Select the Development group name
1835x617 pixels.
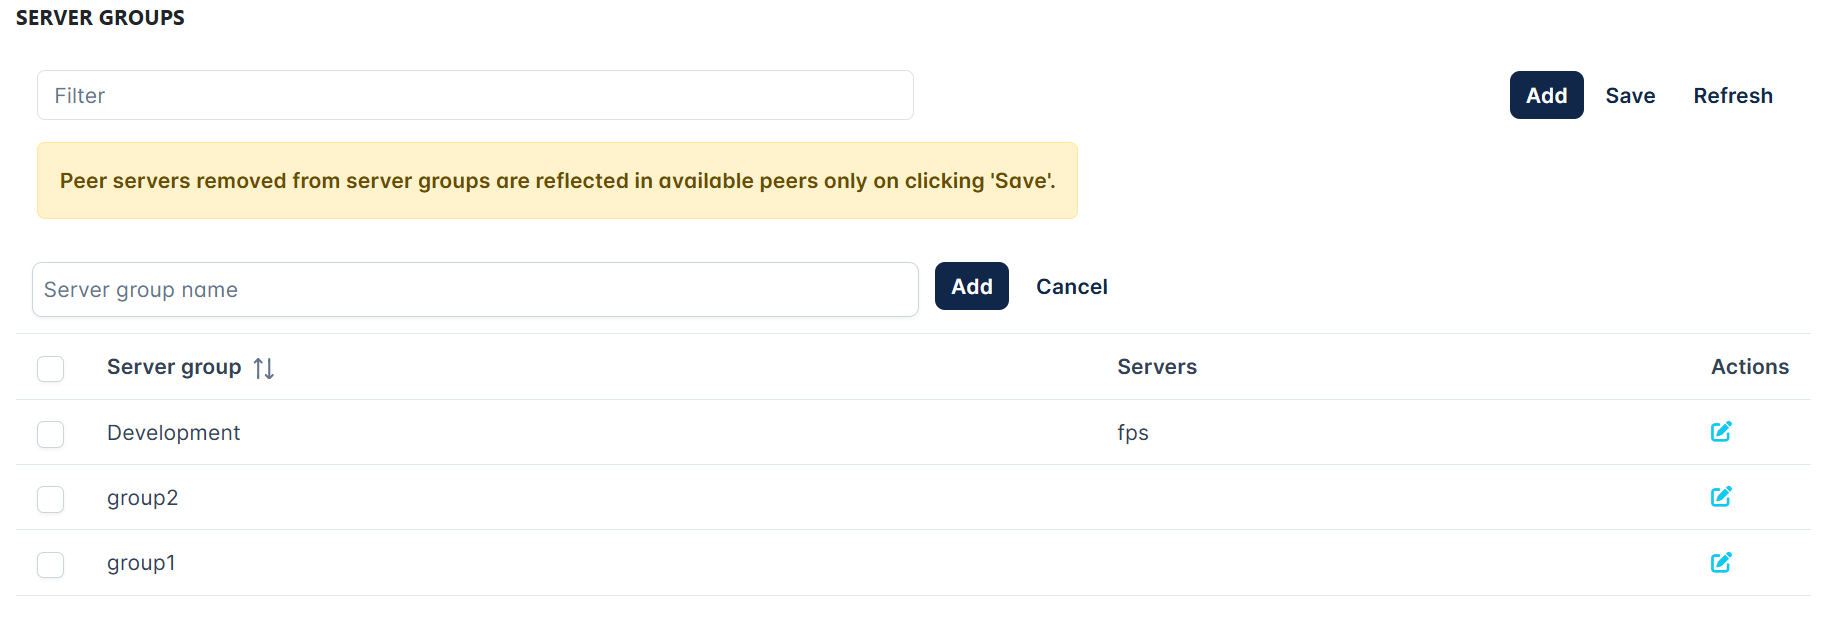point(173,433)
